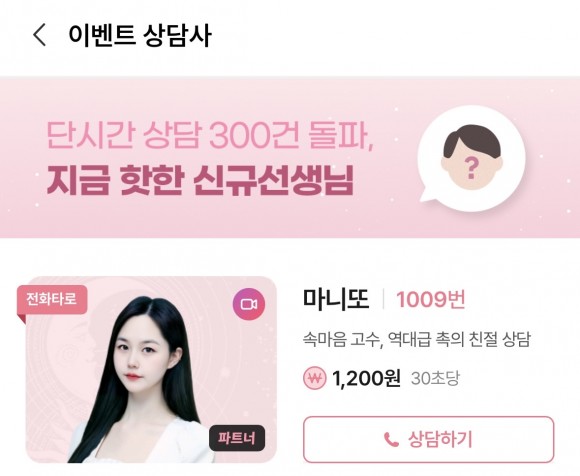Image resolution: width=580 pixels, height=476 pixels.
Task: Select the 1009번 counselor number
Action: click(x=431, y=300)
